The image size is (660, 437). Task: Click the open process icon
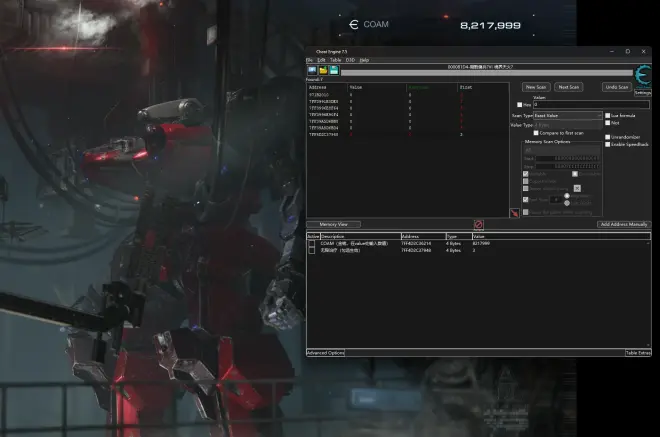pyautogui.click(x=311, y=70)
